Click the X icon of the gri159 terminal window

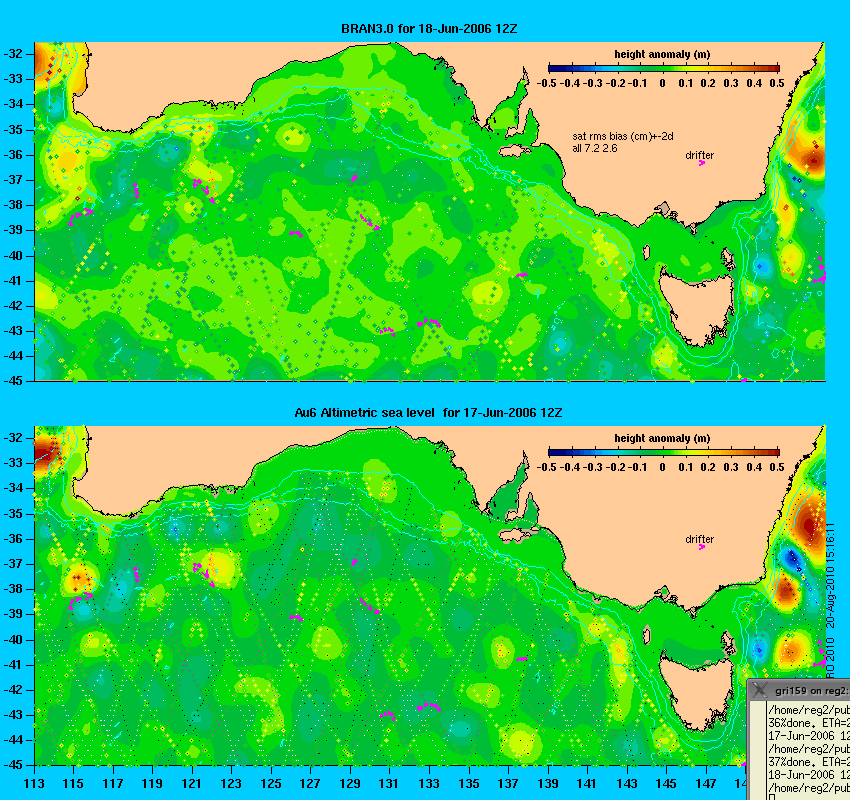click(759, 690)
